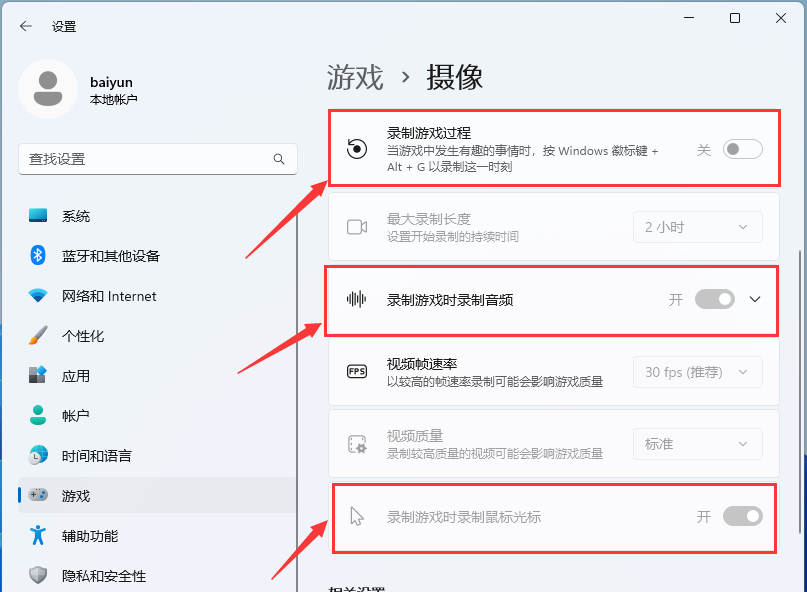
Task: Open 辅助功能 via the accessibility icon
Action: click(x=38, y=535)
